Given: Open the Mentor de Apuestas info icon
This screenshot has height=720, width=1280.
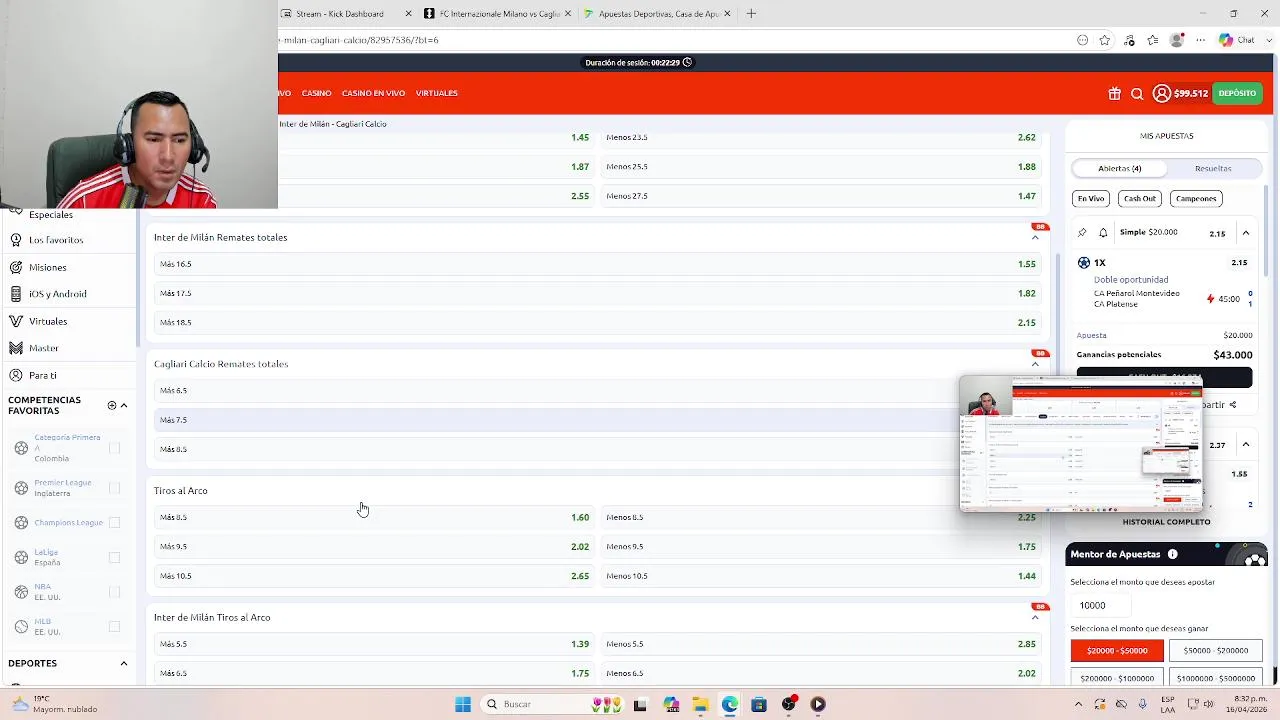Looking at the screenshot, I should click(x=1172, y=554).
